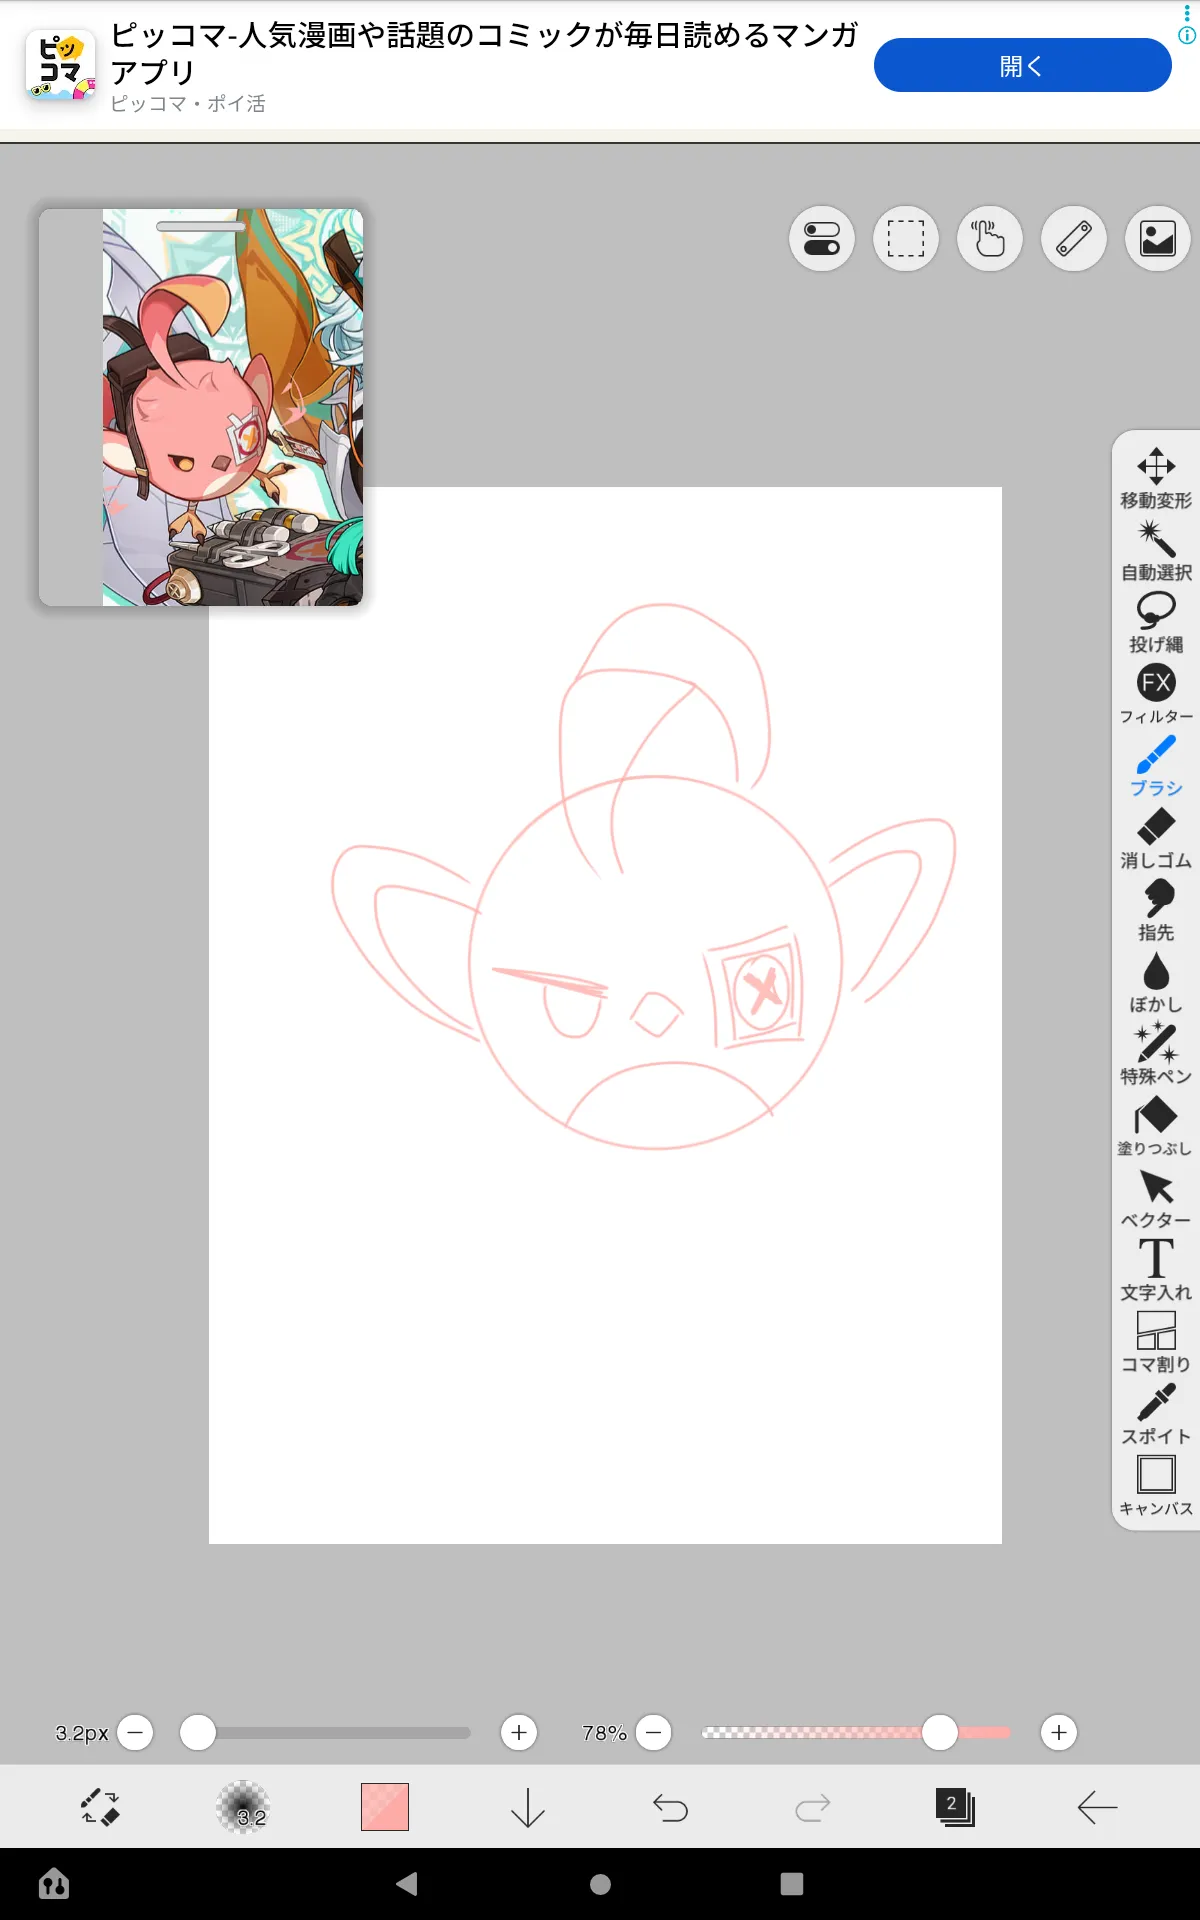Select the 塗りつぶし bucket fill tool
This screenshot has height=1920, width=1200.
[x=1156, y=1126]
